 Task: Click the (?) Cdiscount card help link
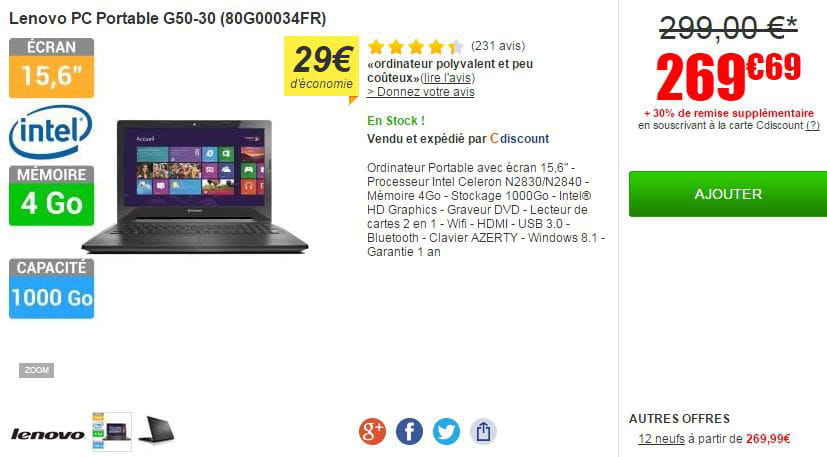[x=813, y=126]
